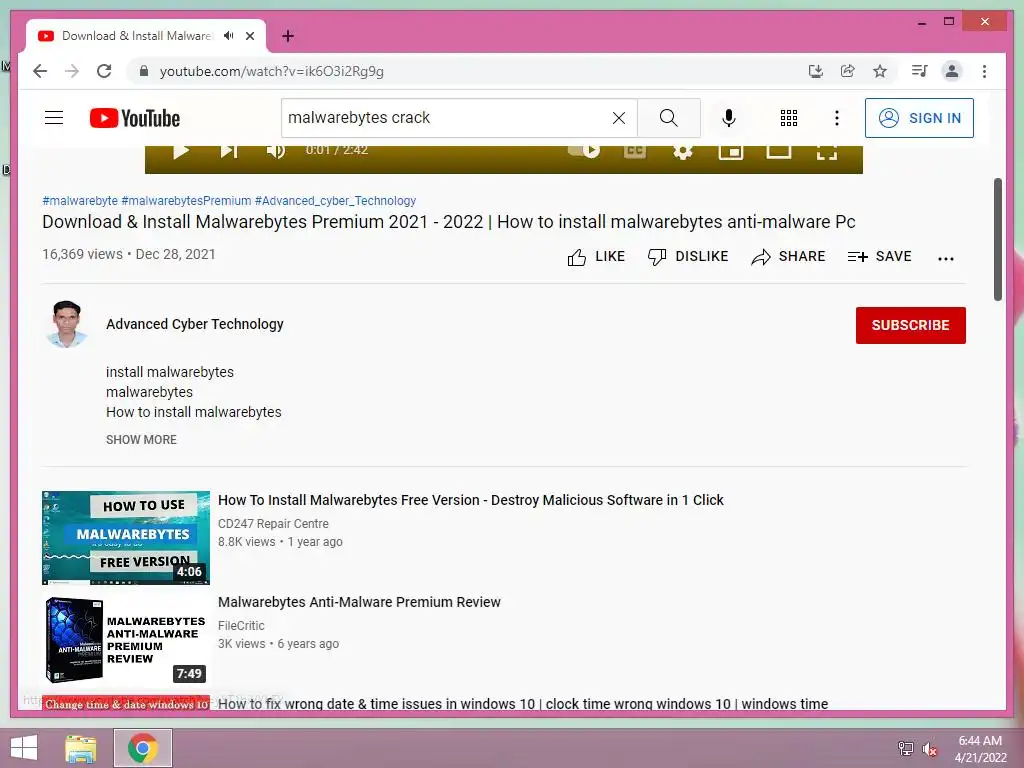
Task: Skip to the next video
Action: pyautogui.click(x=229, y=152)
